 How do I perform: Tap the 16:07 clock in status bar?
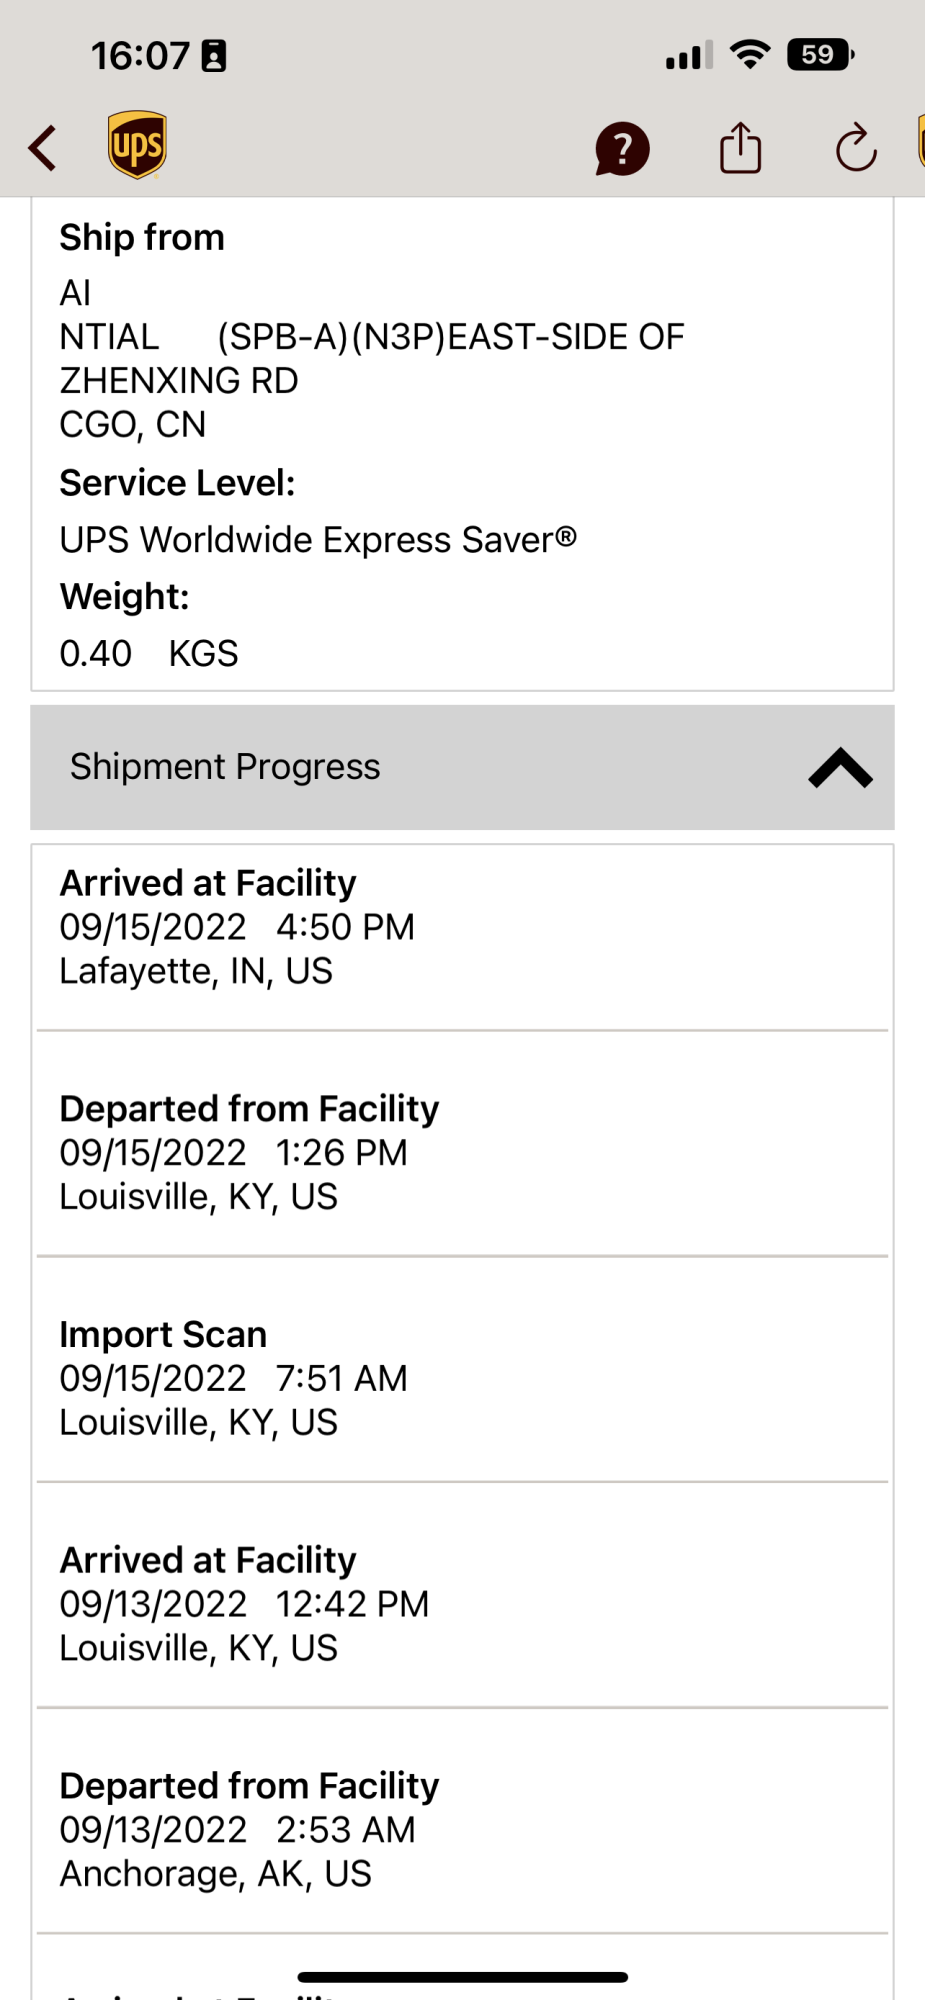[140, 55]
